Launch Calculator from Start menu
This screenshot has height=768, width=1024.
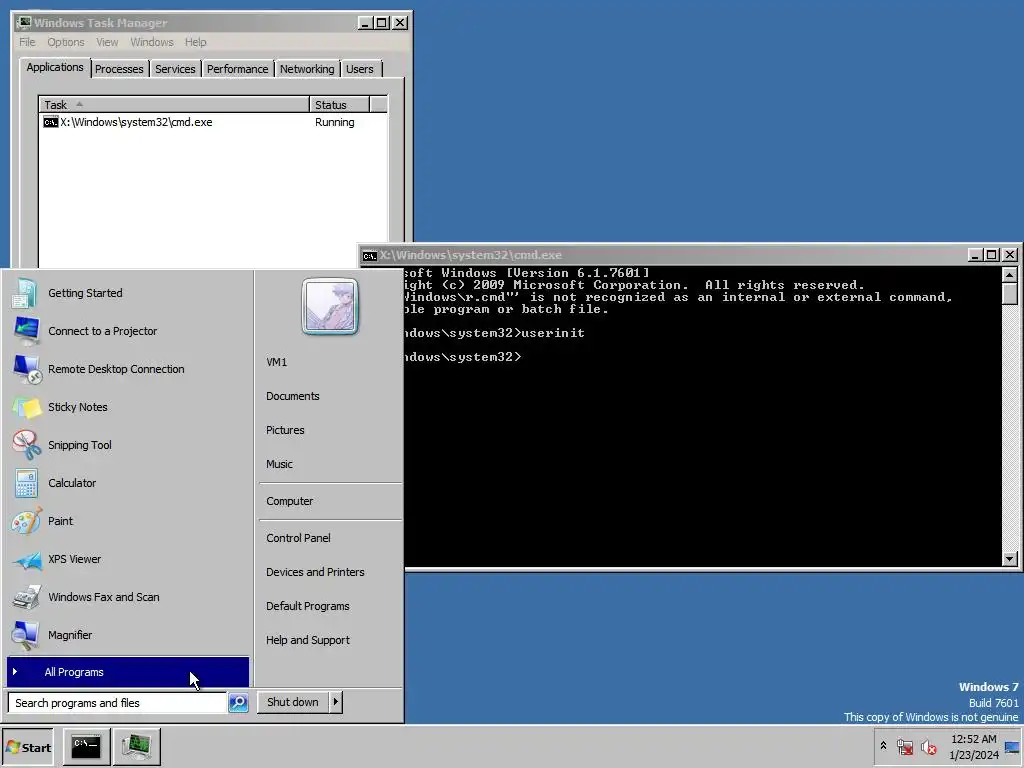click(x=128, y=483)
